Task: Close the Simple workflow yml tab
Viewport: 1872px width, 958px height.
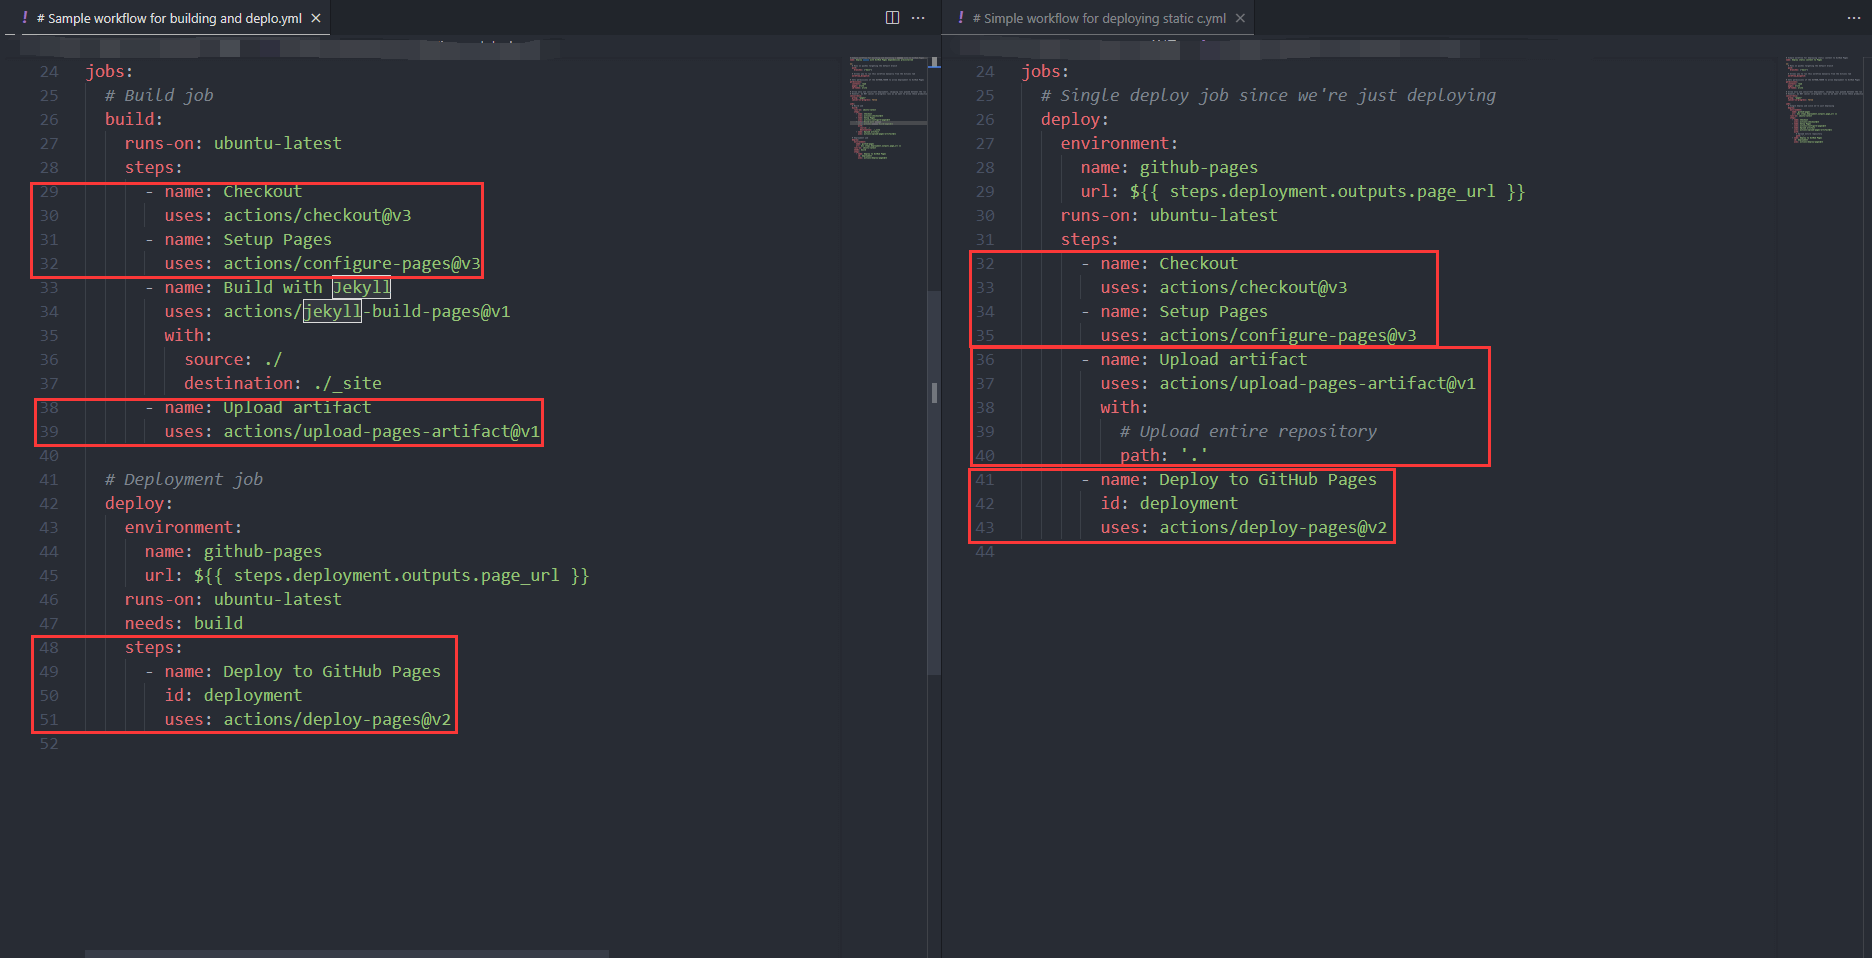Action: tap(1239, 17)
